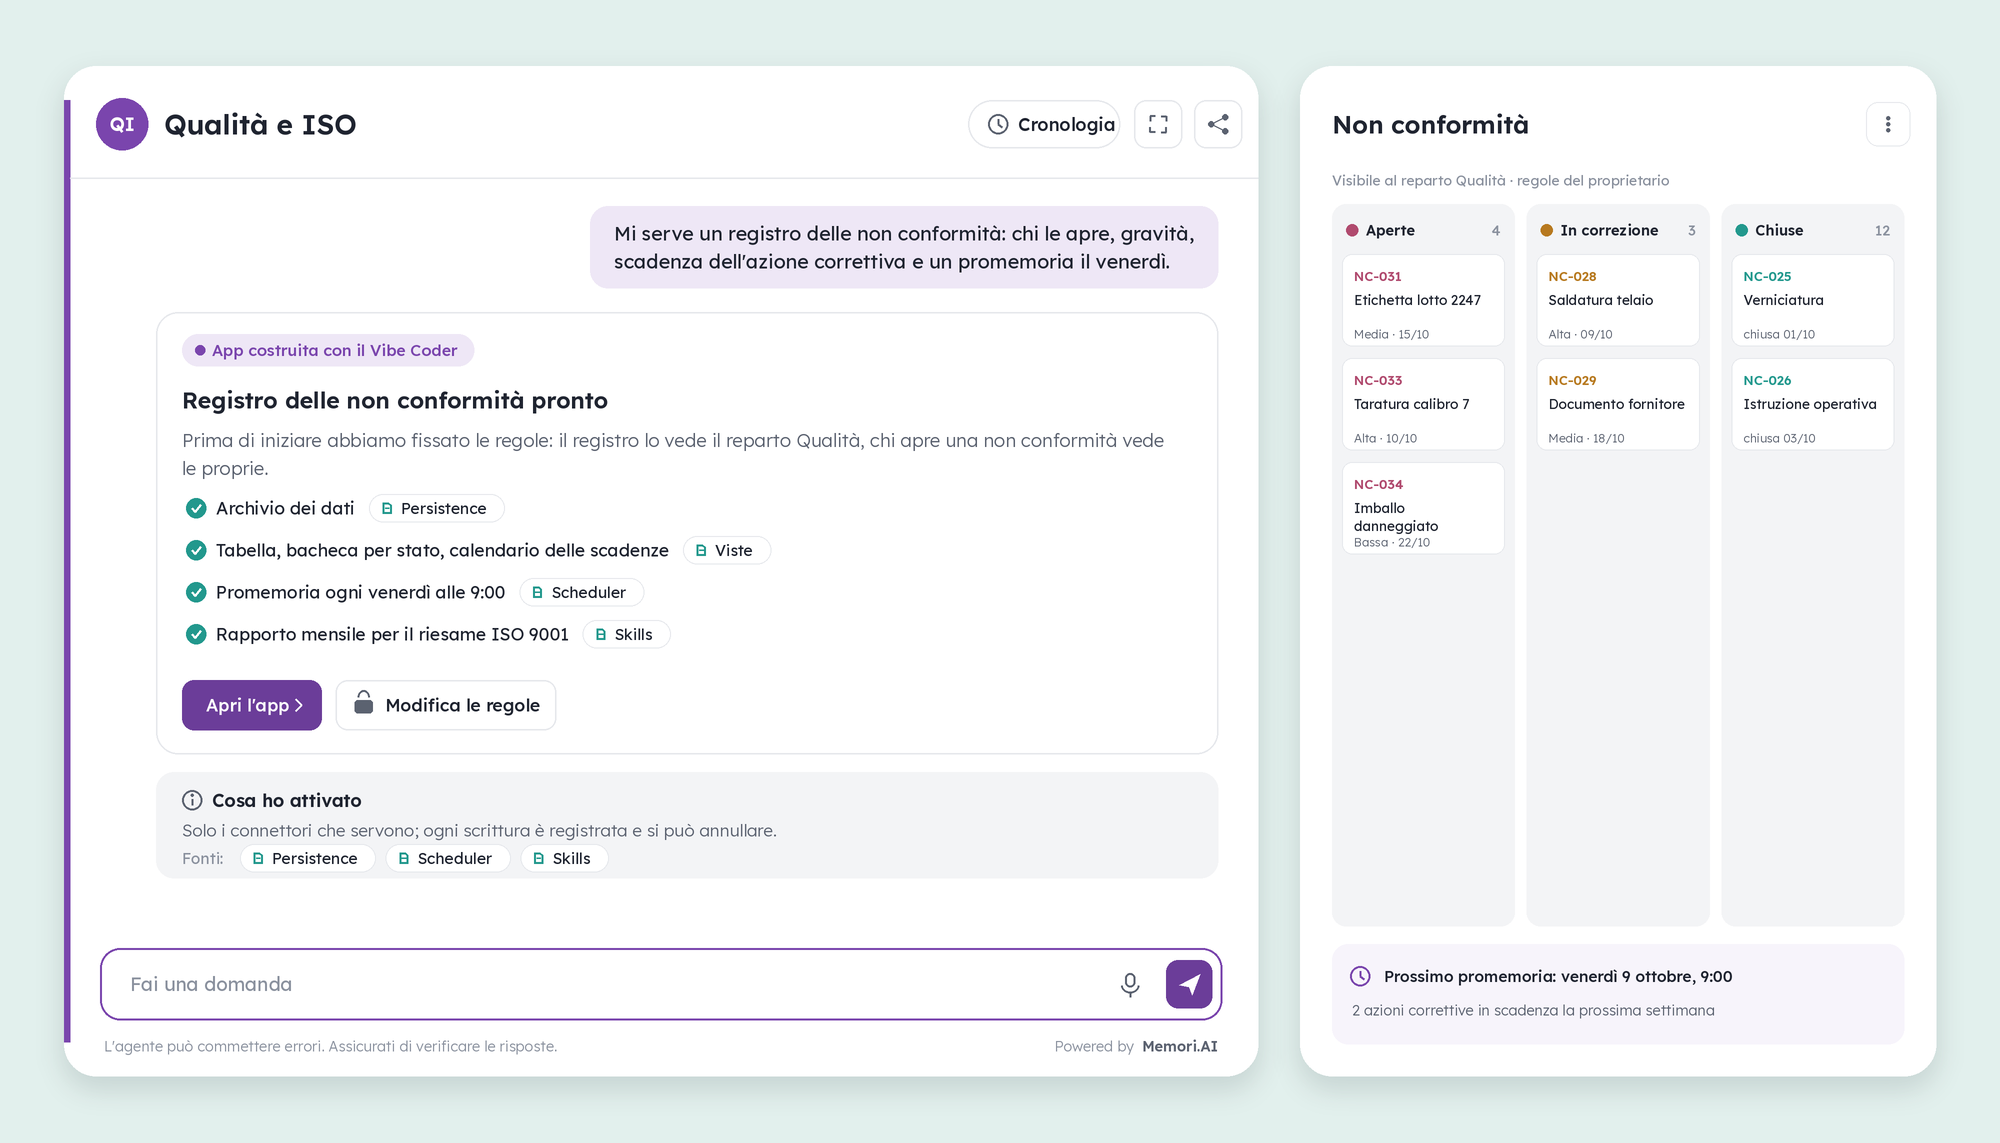Select the Scheduler source chip under Fonti
Image resolution: width=2000 pixels, height=1143 pixels.
click(447, 858)
